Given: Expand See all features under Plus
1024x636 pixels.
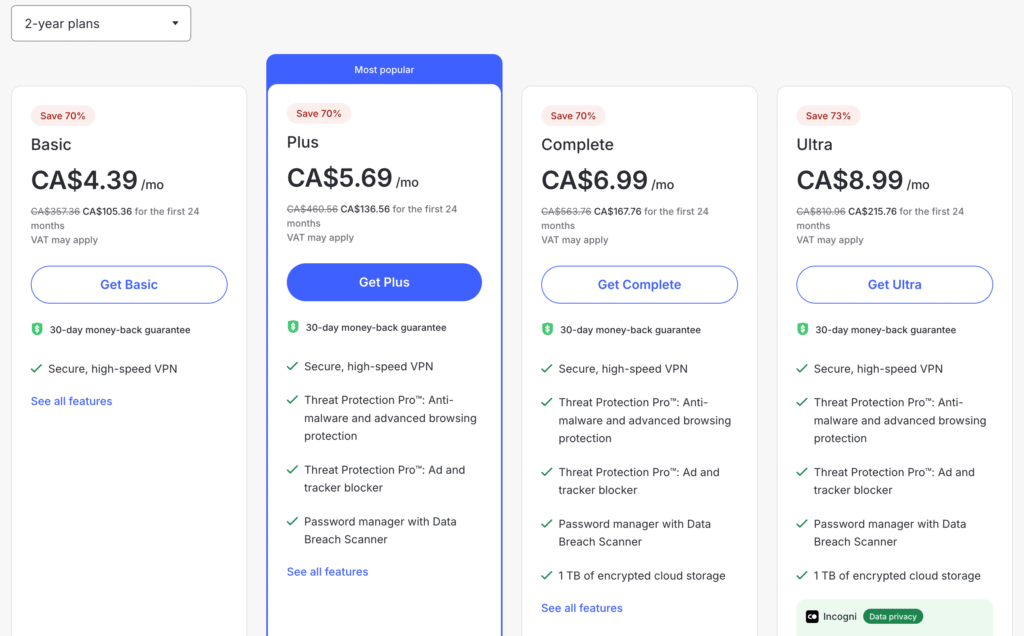Looking at the screenshot, I should coord(327,572).
